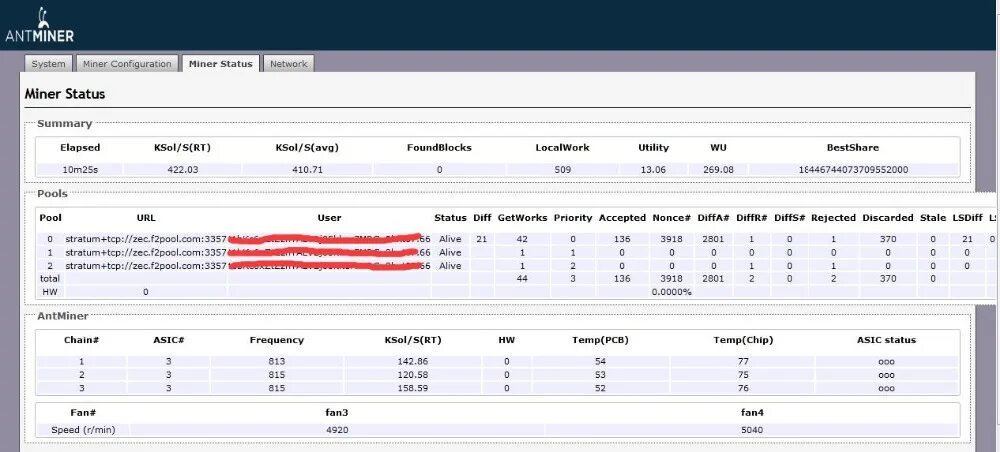Click the Temp(Chip) column header
The image size is (1000, 452).
tap(743, 340)
